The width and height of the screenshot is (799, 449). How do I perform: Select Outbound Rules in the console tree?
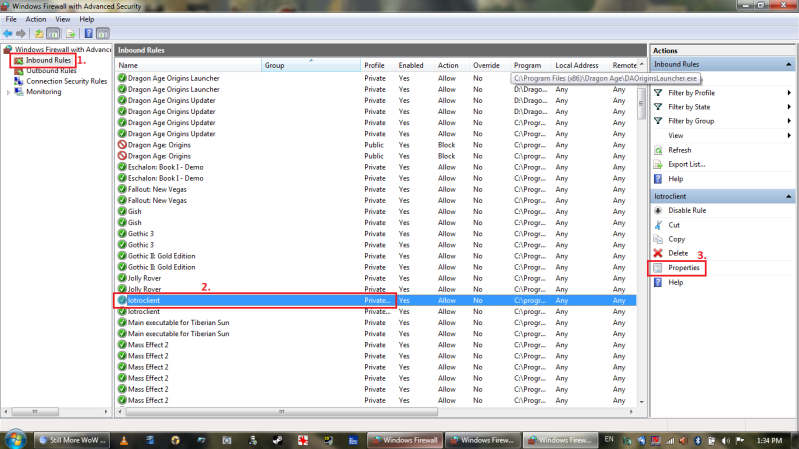coord(51,71)
